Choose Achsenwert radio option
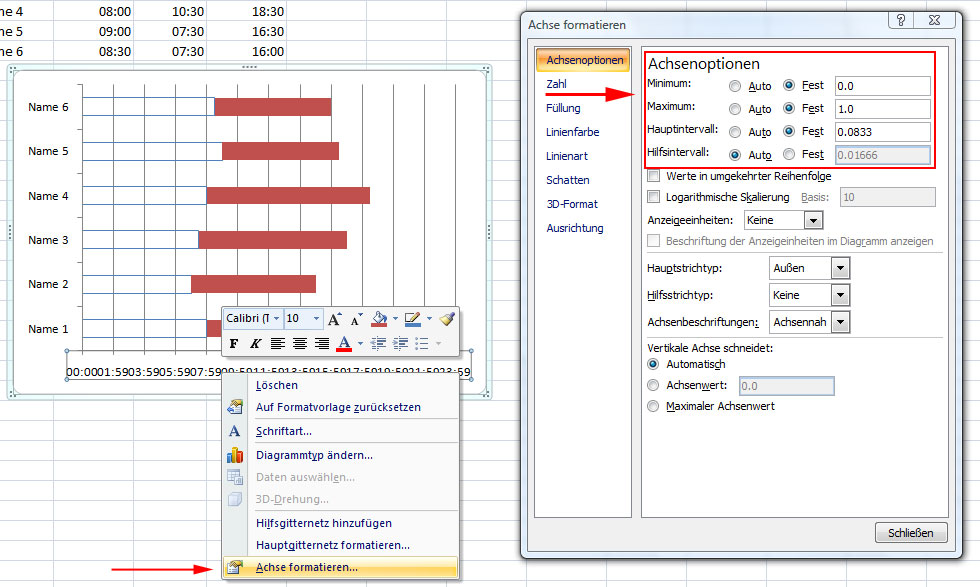 [653, 385]
